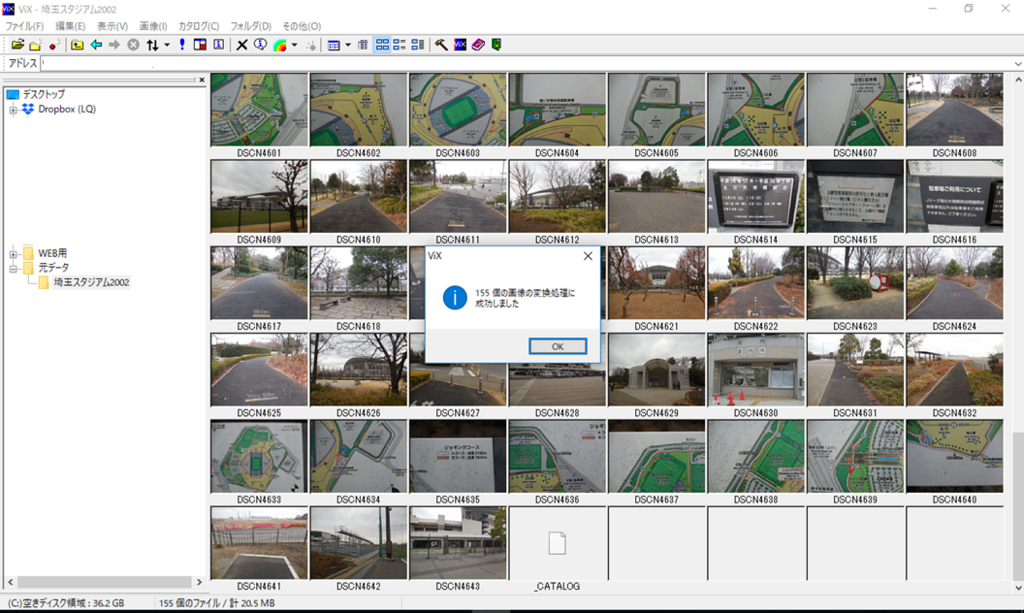Open the sort order dropdown arrow
The image size is (1024, 613).
tap(167, 45)
